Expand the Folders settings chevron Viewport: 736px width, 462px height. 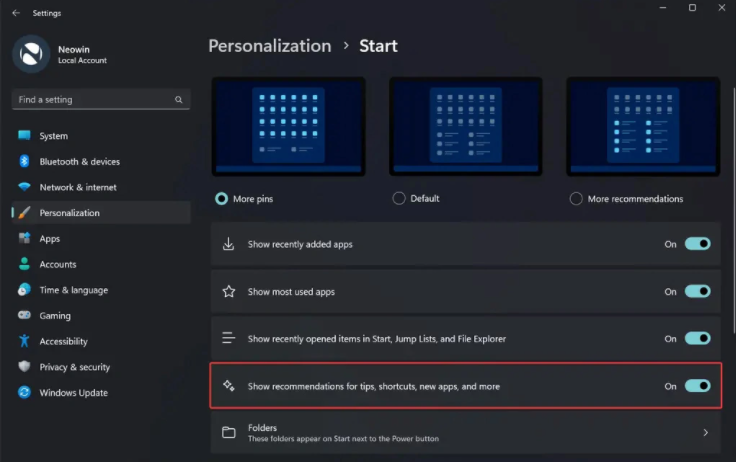coord(705,433)
